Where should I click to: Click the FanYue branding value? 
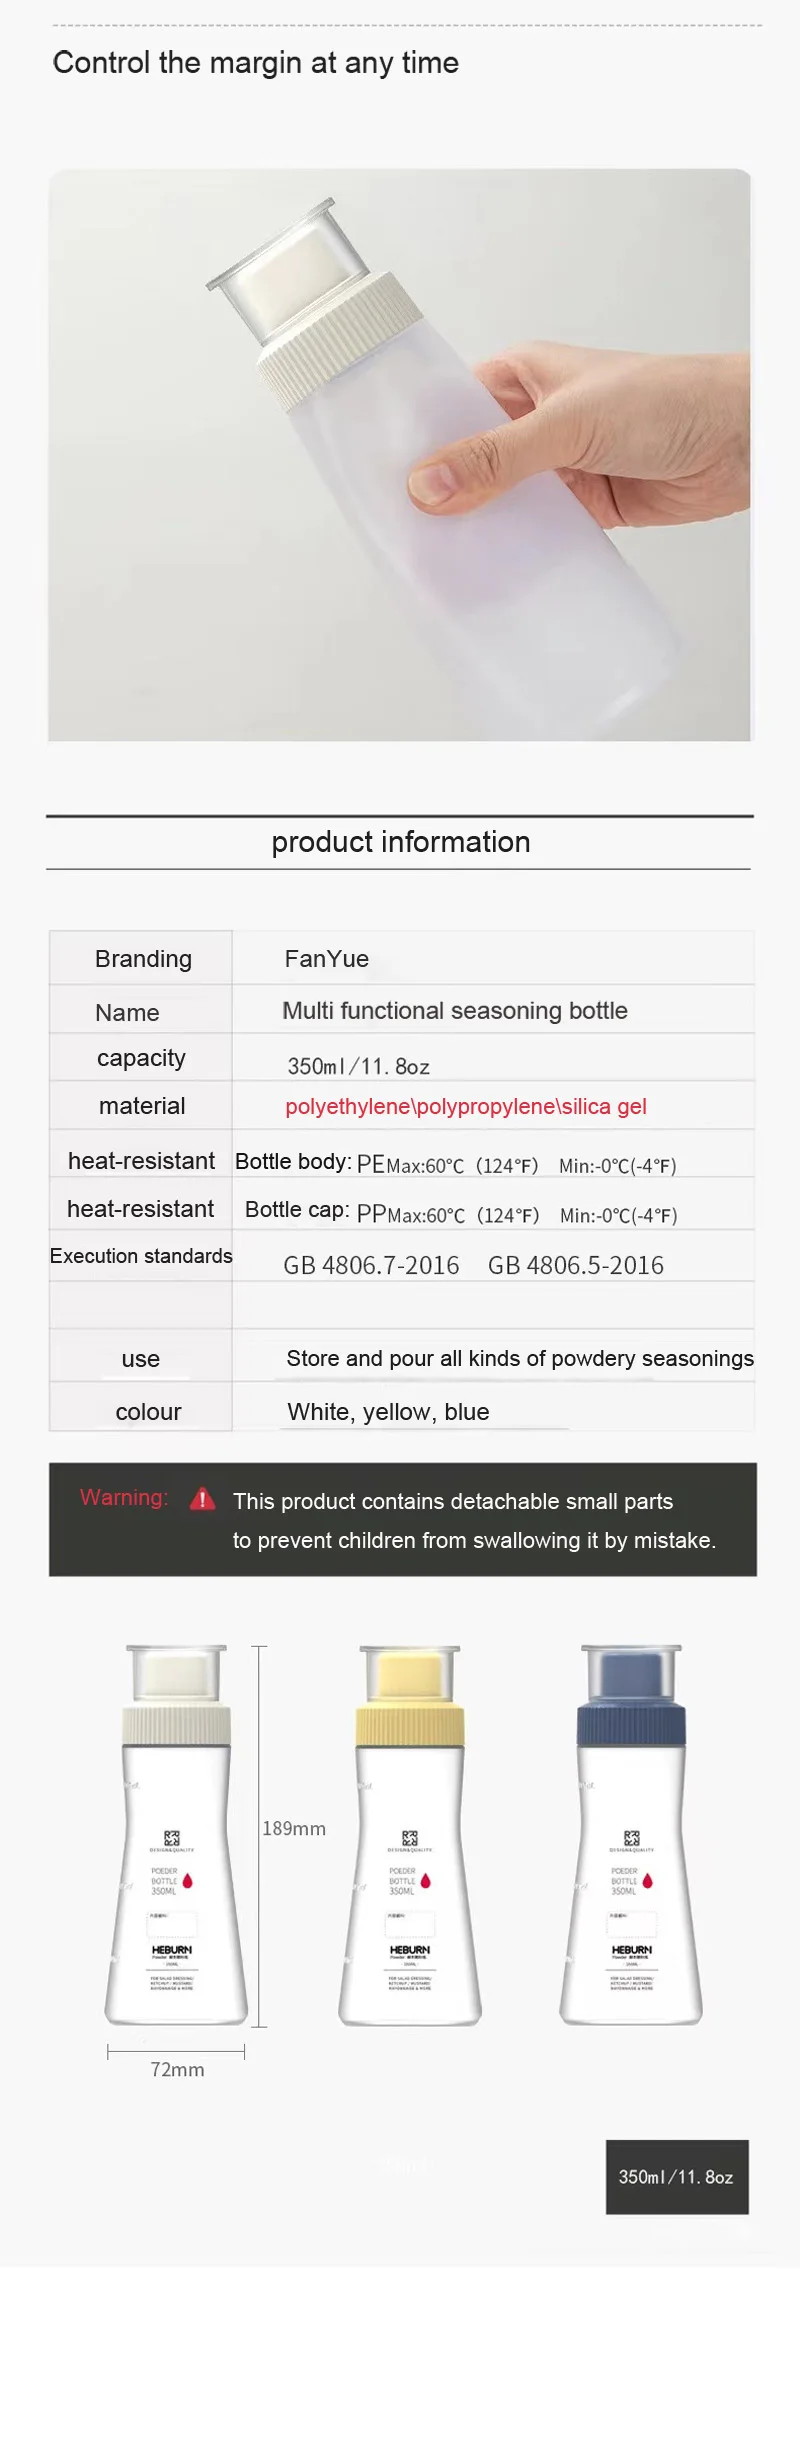[x=327, y=959]
